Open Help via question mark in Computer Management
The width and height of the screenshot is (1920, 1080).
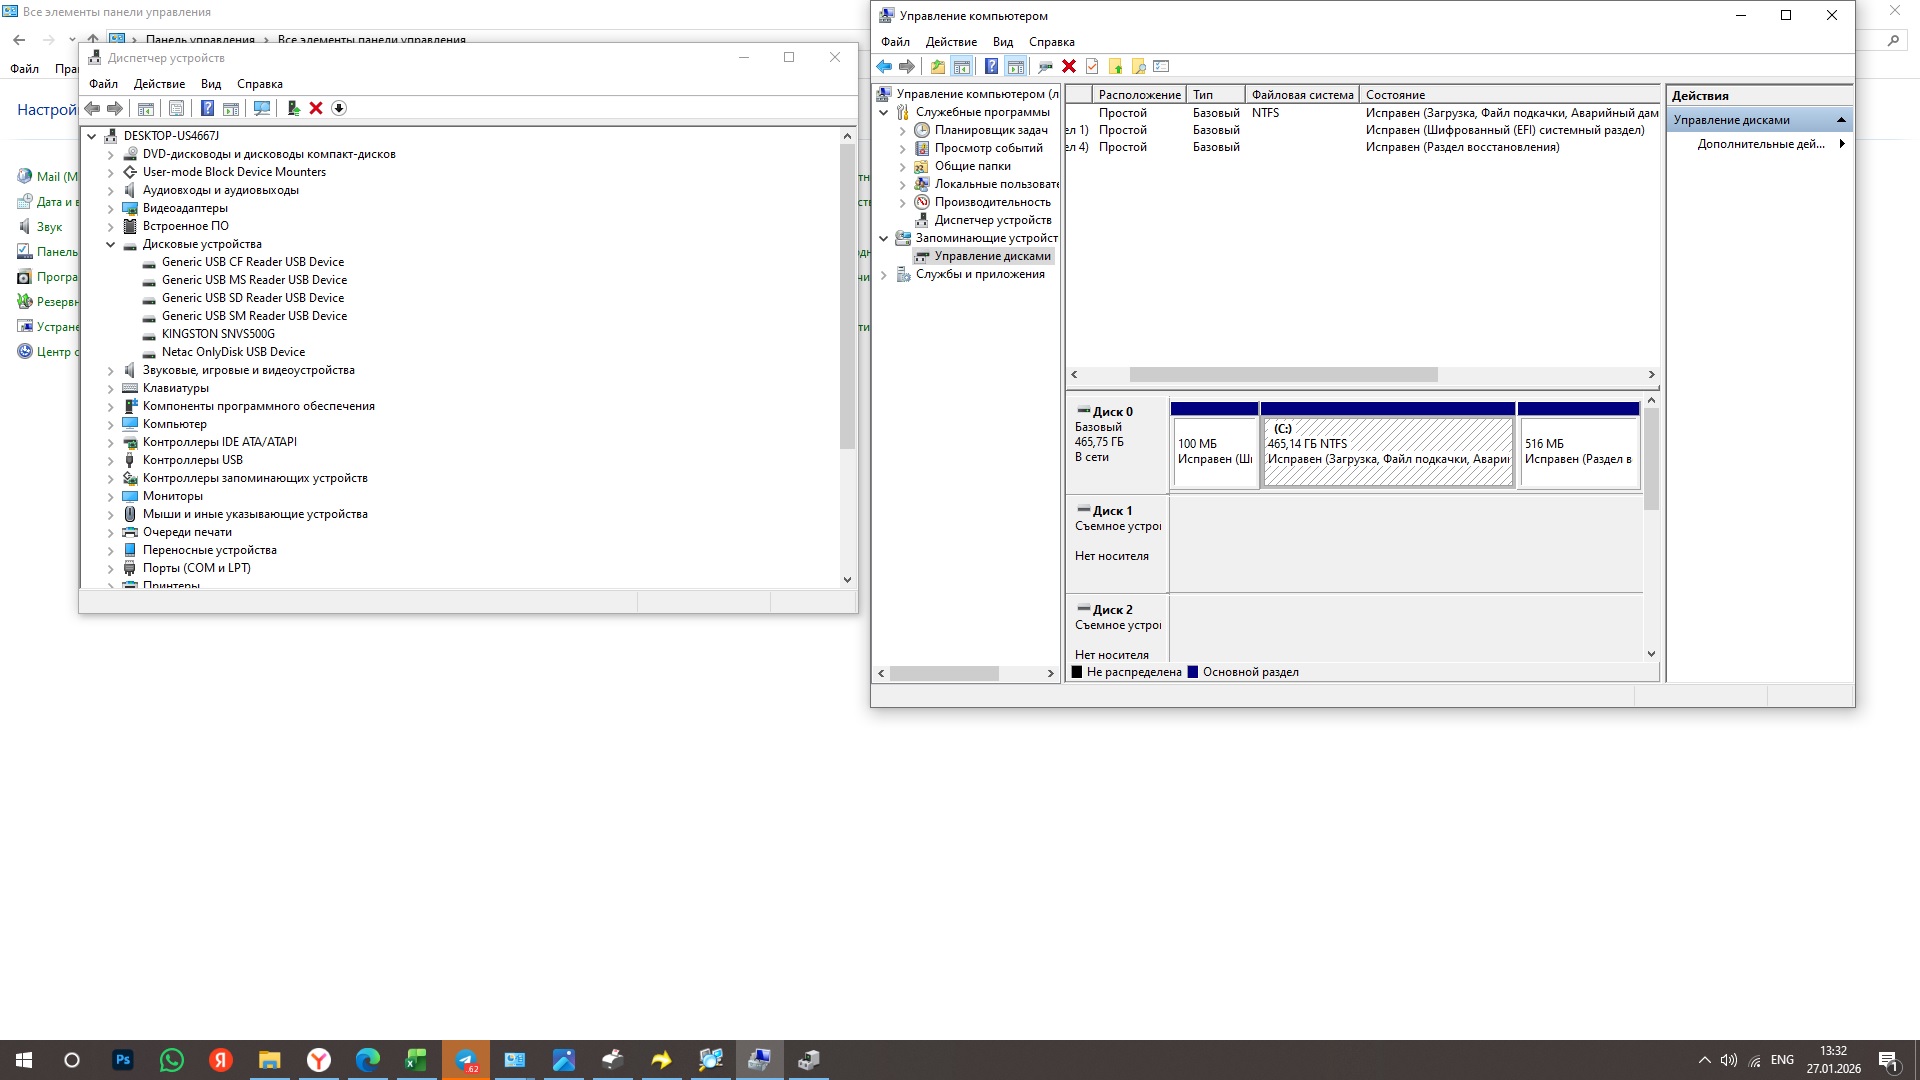(x=991, y=66)
